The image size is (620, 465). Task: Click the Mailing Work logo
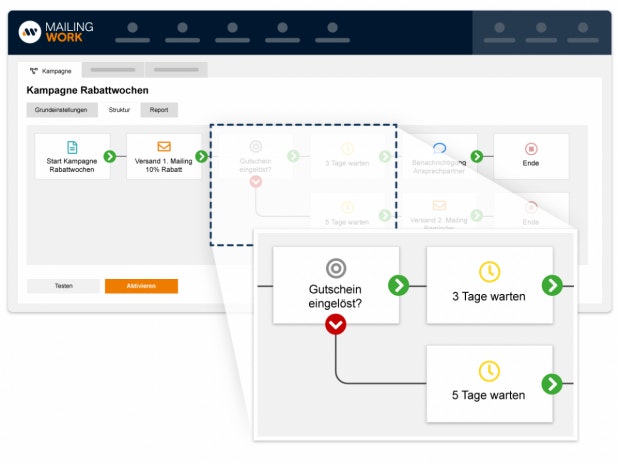[56, 32]
